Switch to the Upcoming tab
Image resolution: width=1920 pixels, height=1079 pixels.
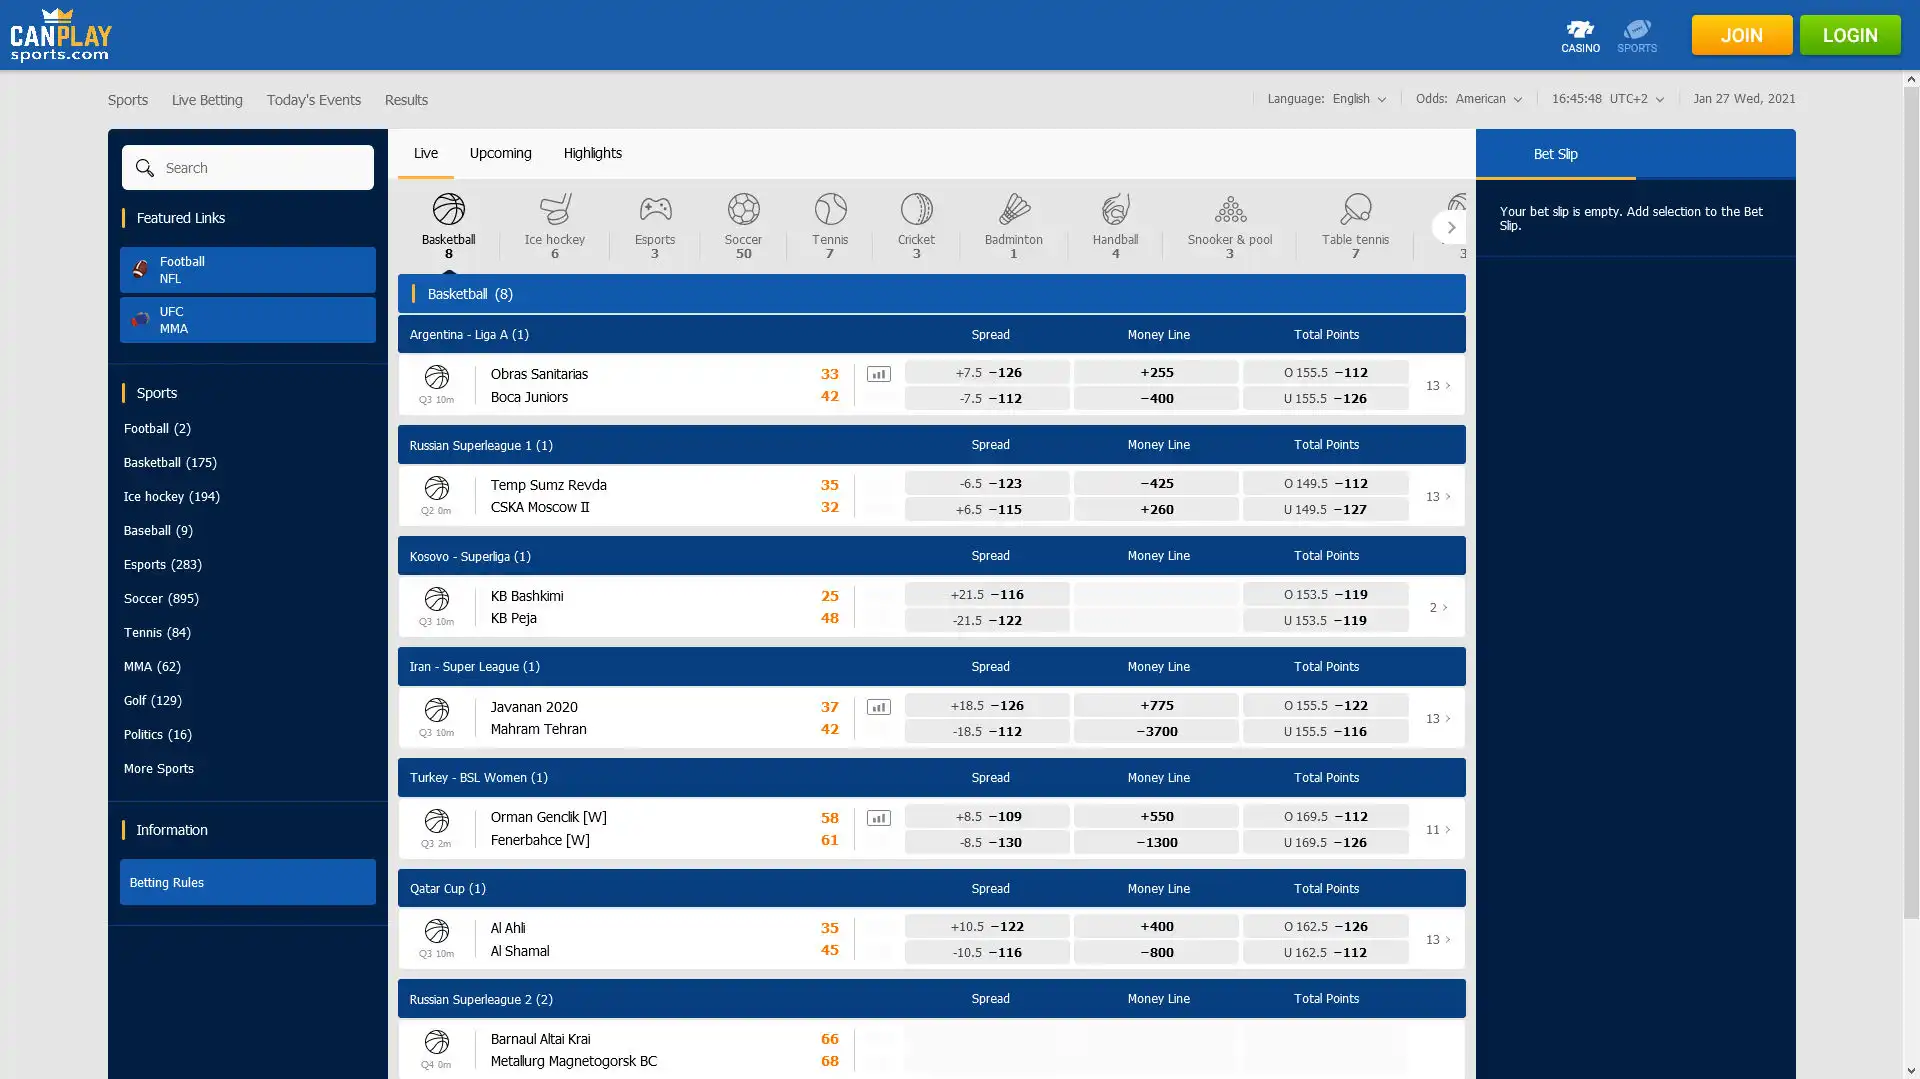(x=500, y=153)
